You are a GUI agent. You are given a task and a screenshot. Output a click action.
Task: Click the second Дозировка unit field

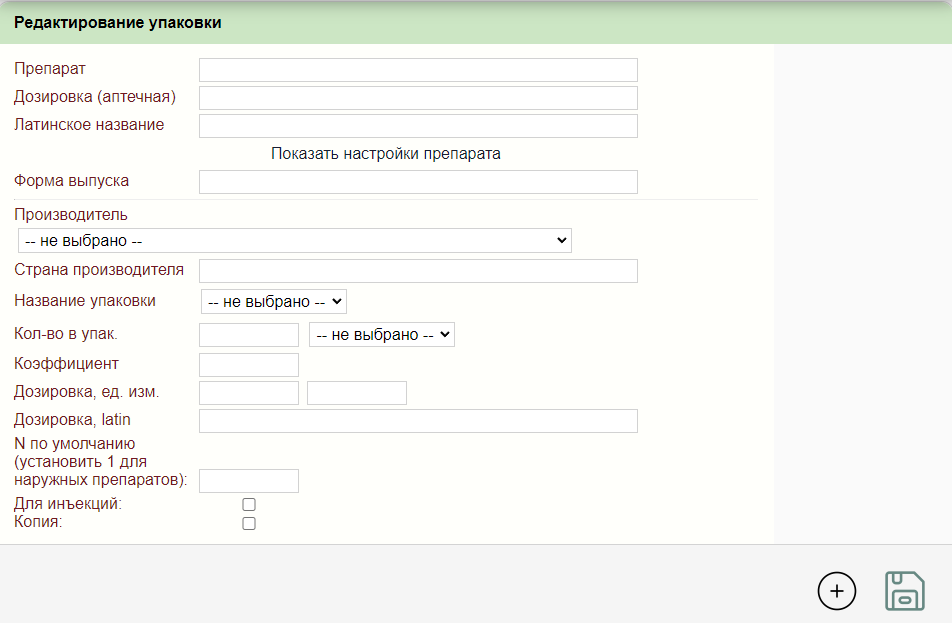(x=356, y=393)
